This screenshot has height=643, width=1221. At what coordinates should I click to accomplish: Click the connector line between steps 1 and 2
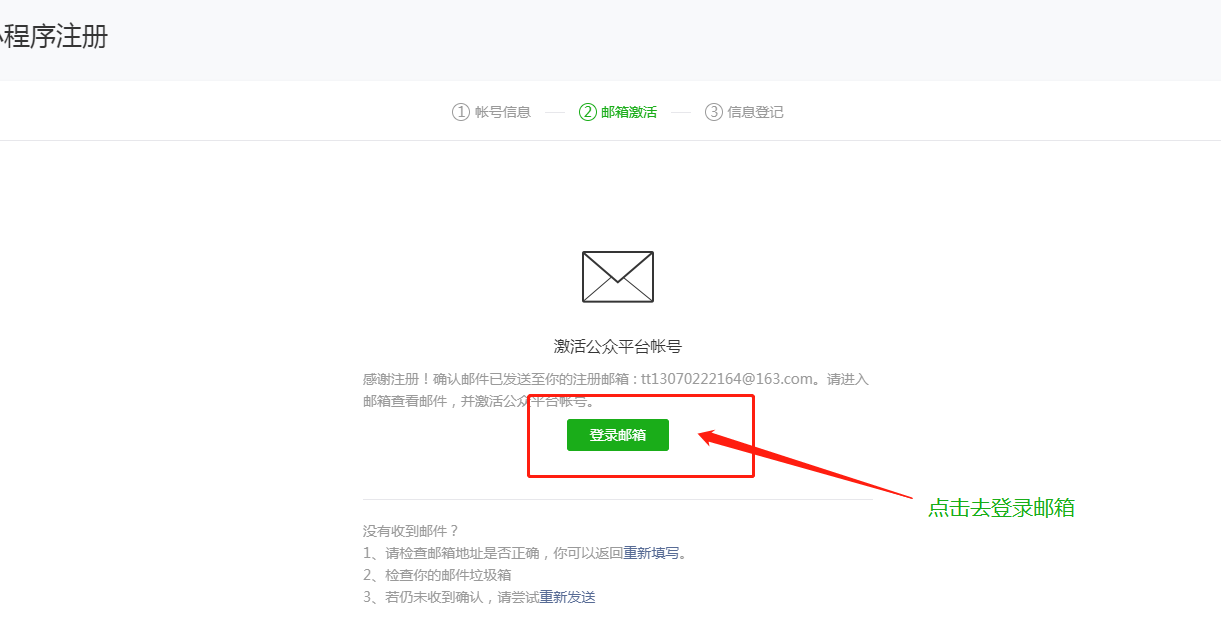coord(555,112)
